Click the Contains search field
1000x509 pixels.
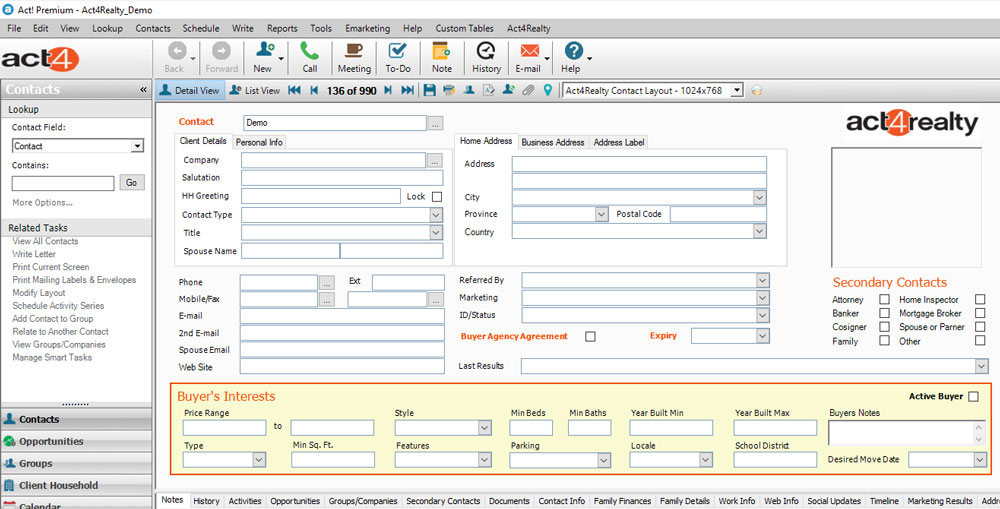tap(63, 183)
